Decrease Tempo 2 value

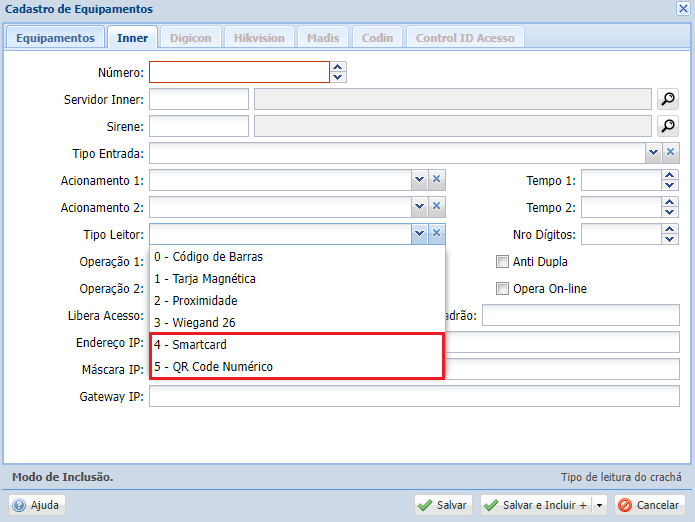click(x=670, y=212)
